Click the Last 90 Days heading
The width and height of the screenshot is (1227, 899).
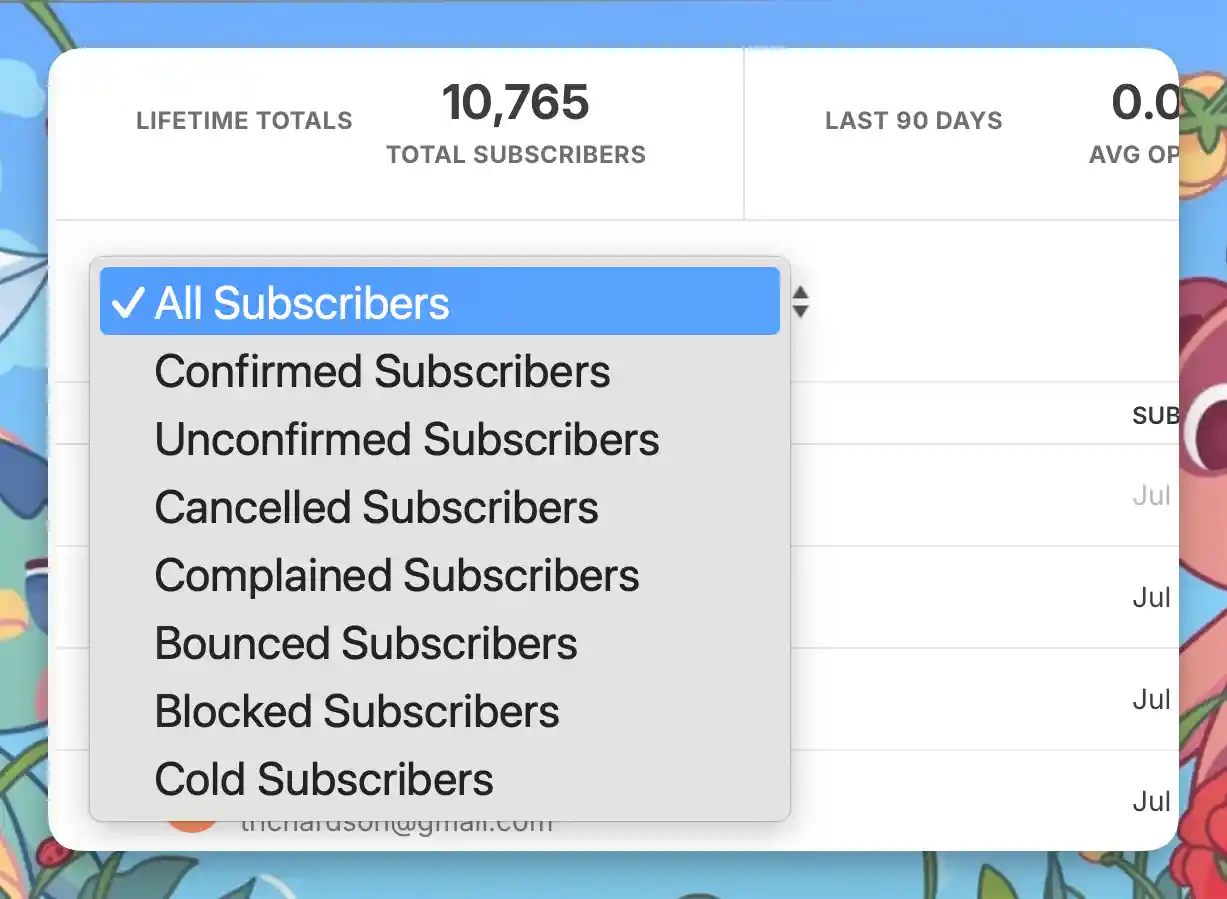coord(913,122)
